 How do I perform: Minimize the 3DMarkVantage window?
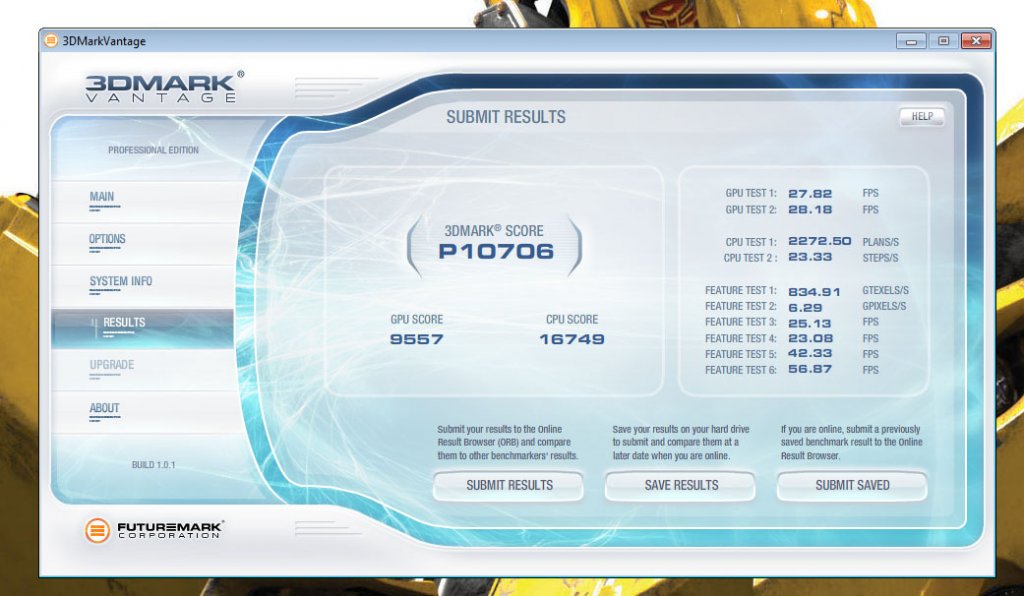(910, 41)
